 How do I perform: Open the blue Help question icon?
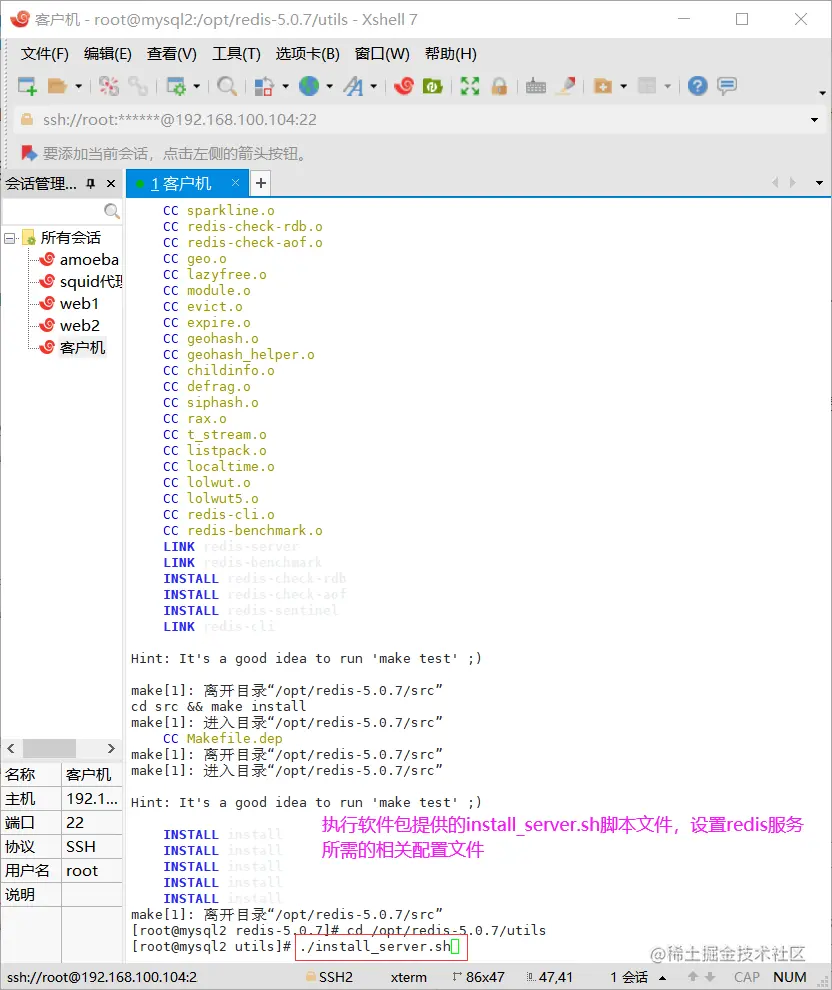(698, 86)
